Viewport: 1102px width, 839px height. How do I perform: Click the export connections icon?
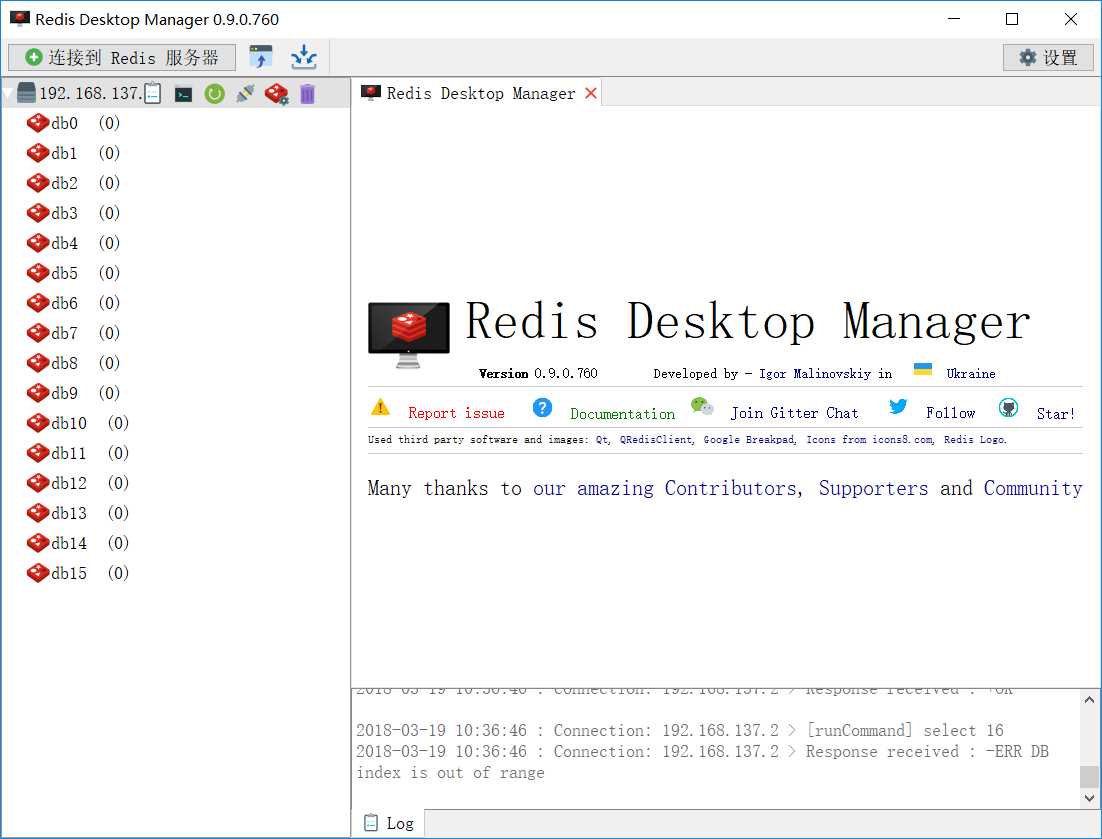(x=304, y=57)
